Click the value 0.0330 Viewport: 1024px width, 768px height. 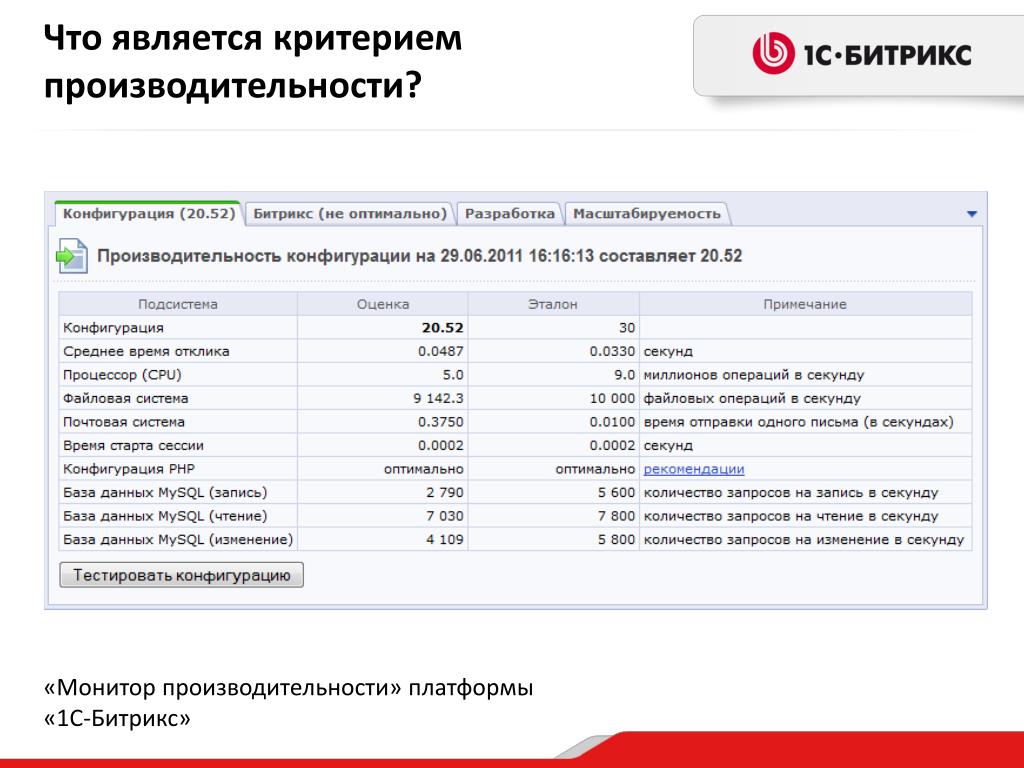pyautogui.click(x=612, y=351)
